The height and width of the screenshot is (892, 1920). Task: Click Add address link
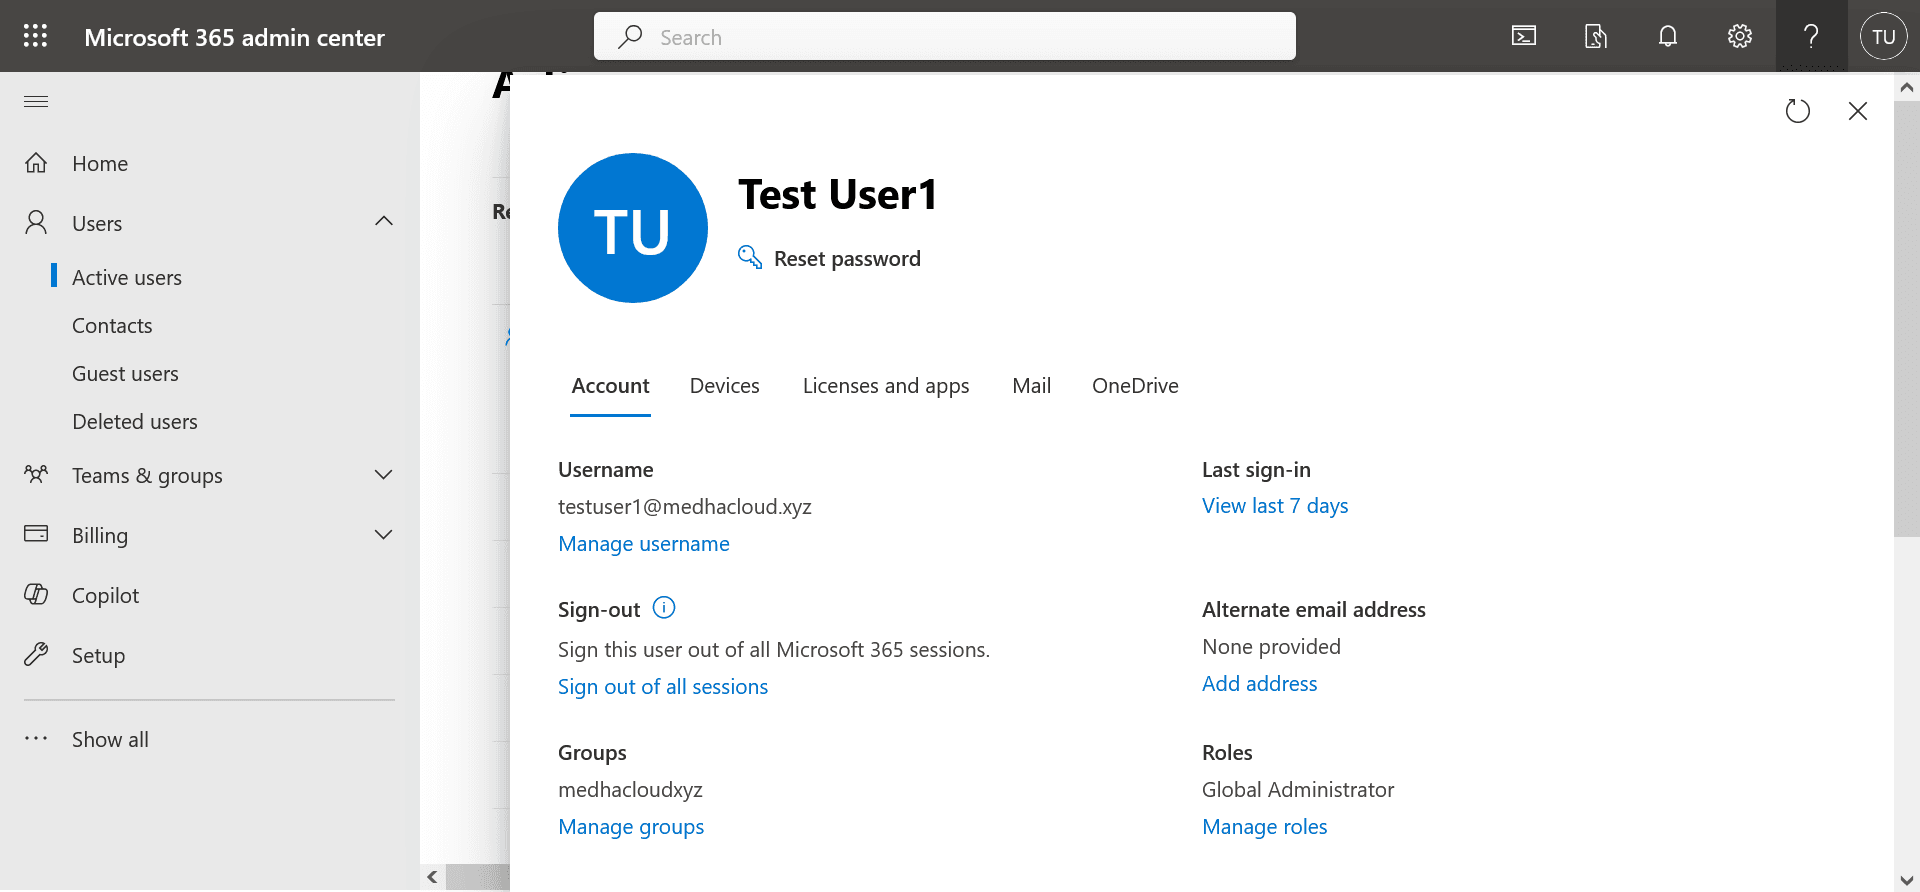(x=1259, y=683)
